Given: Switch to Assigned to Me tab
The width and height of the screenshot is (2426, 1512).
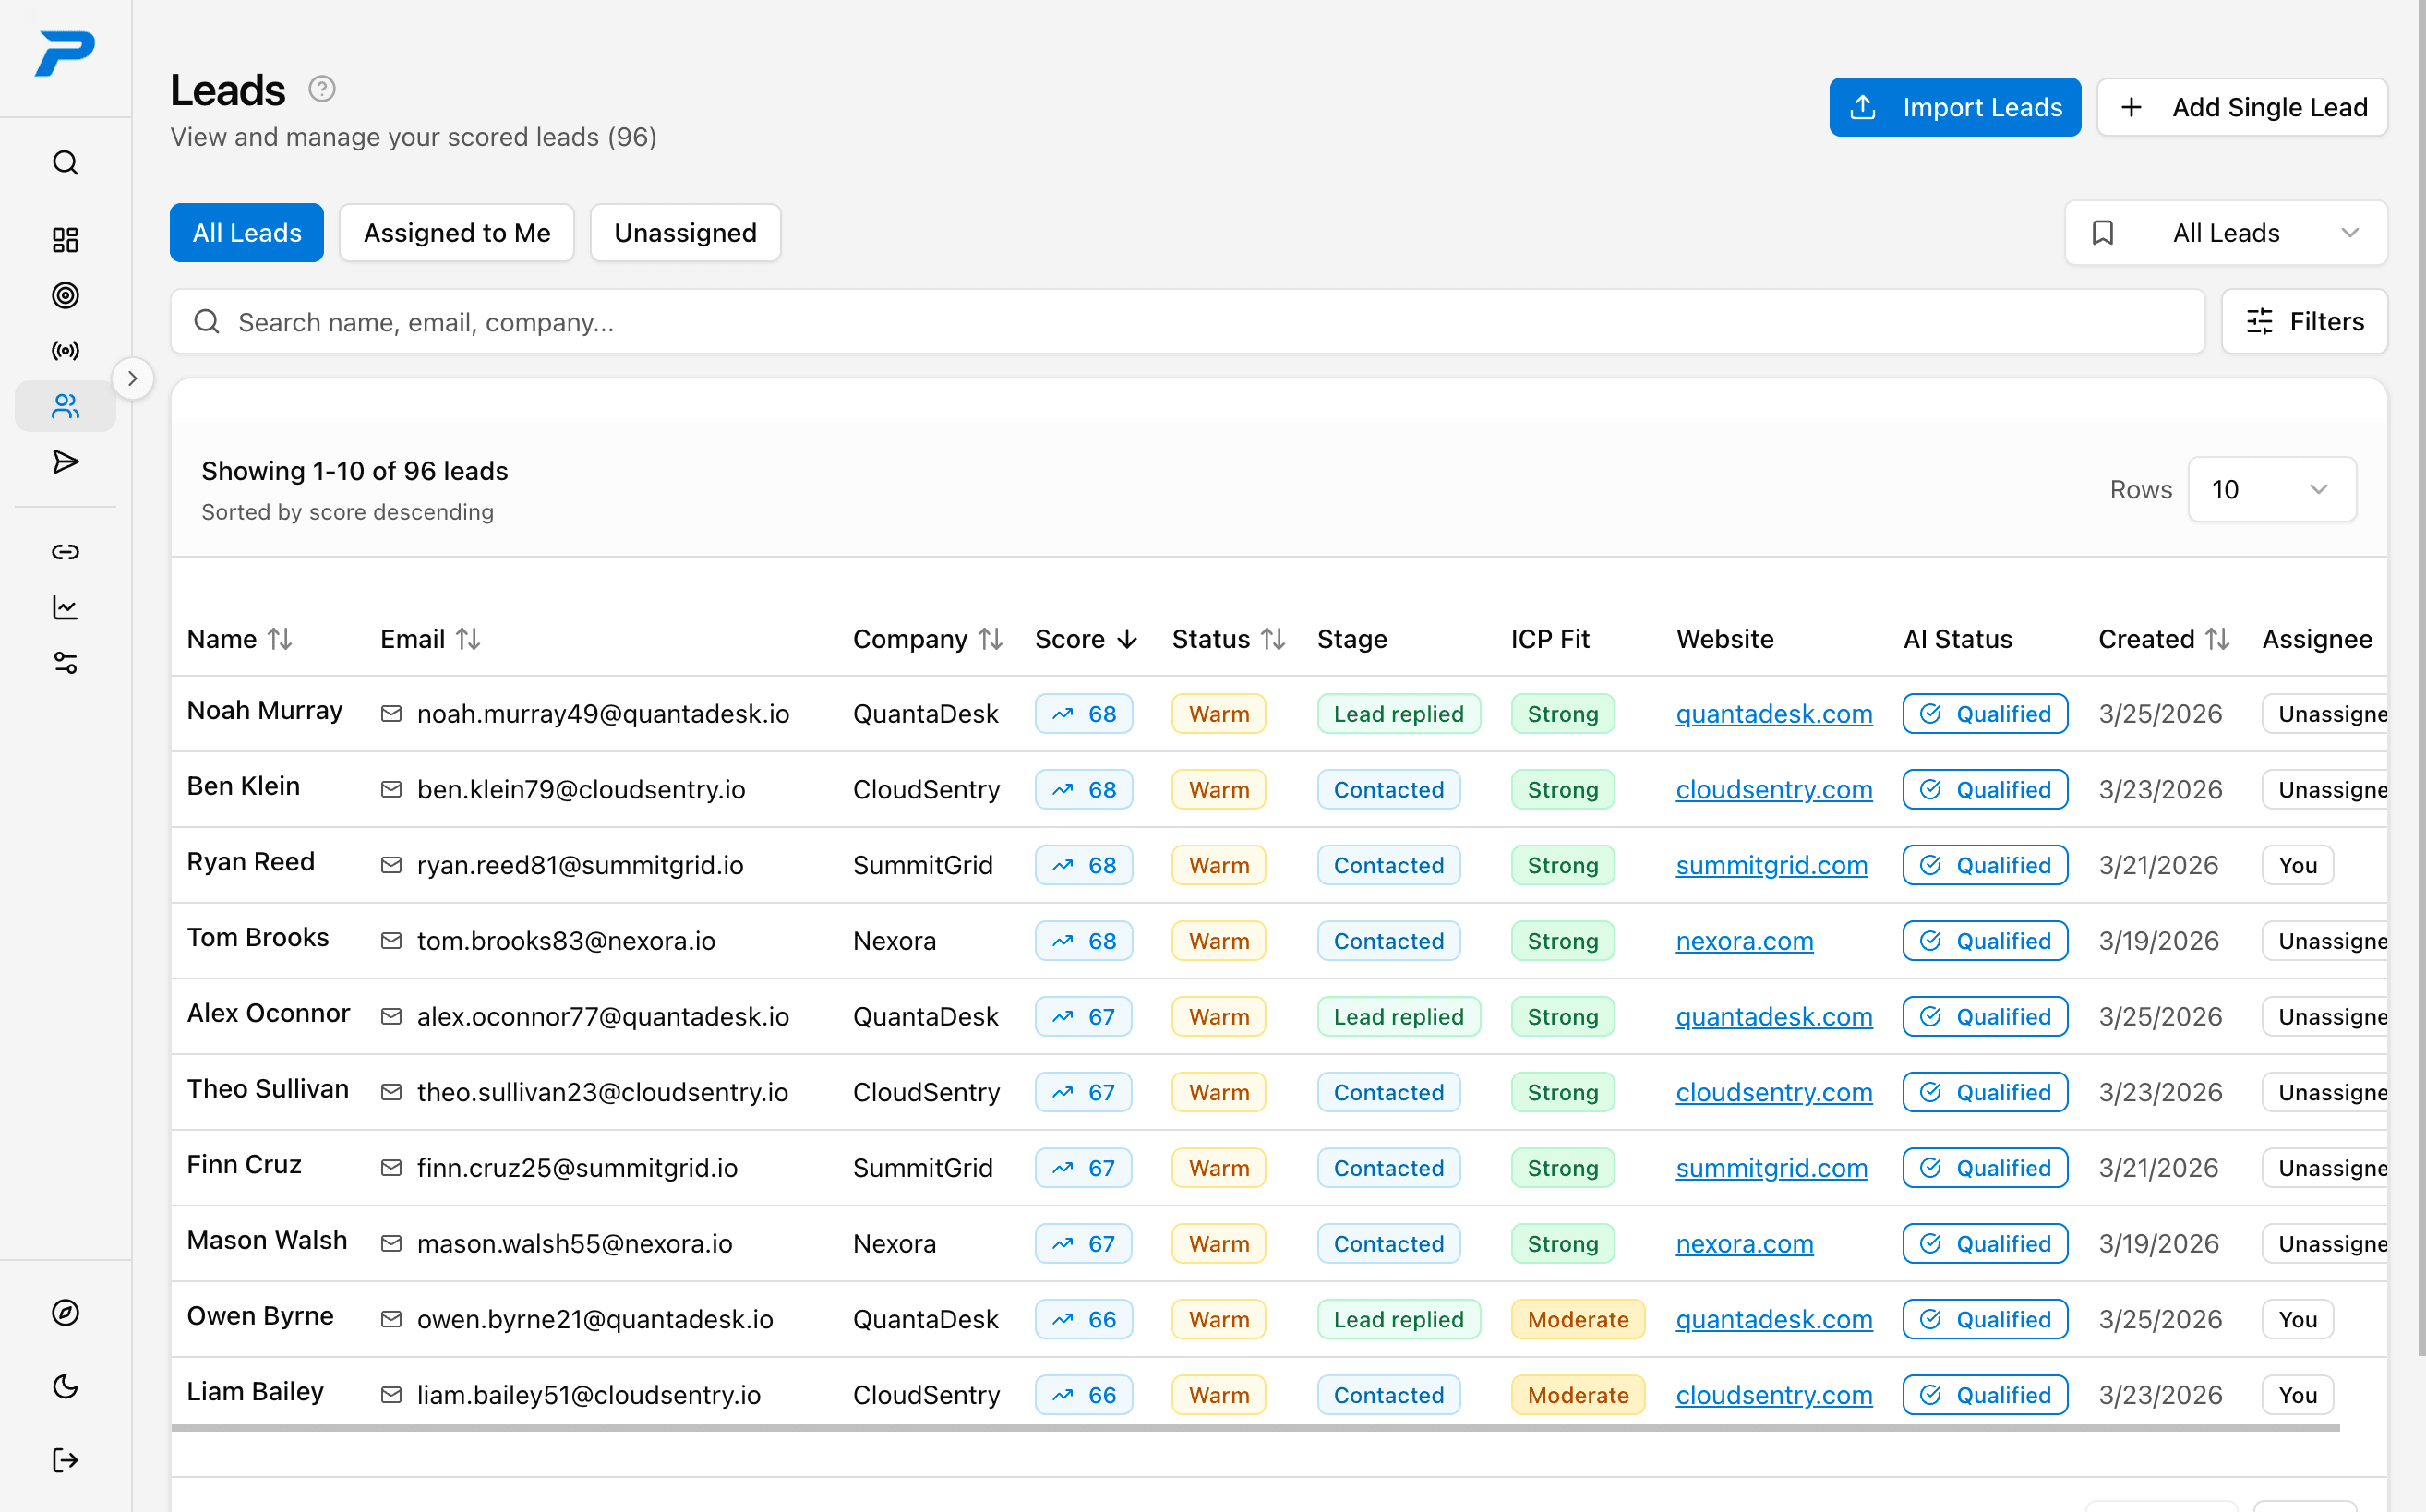Looking at the screenshot, I should click(457, 233).
